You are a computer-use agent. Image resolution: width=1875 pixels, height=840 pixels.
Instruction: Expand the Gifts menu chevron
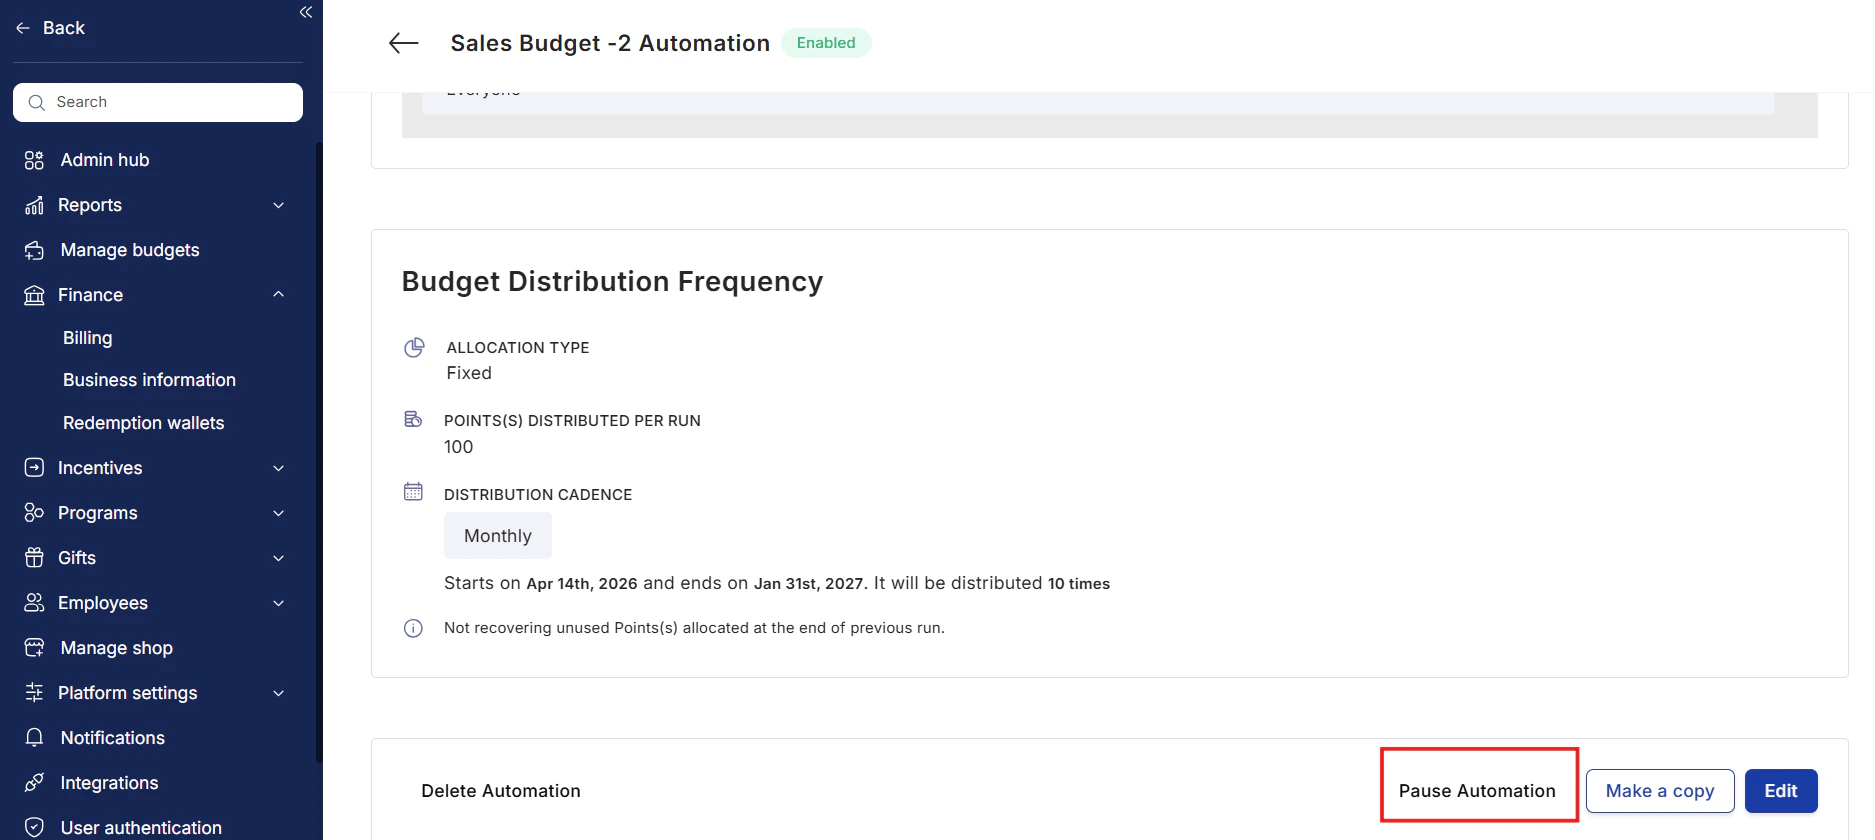[279, 558]
